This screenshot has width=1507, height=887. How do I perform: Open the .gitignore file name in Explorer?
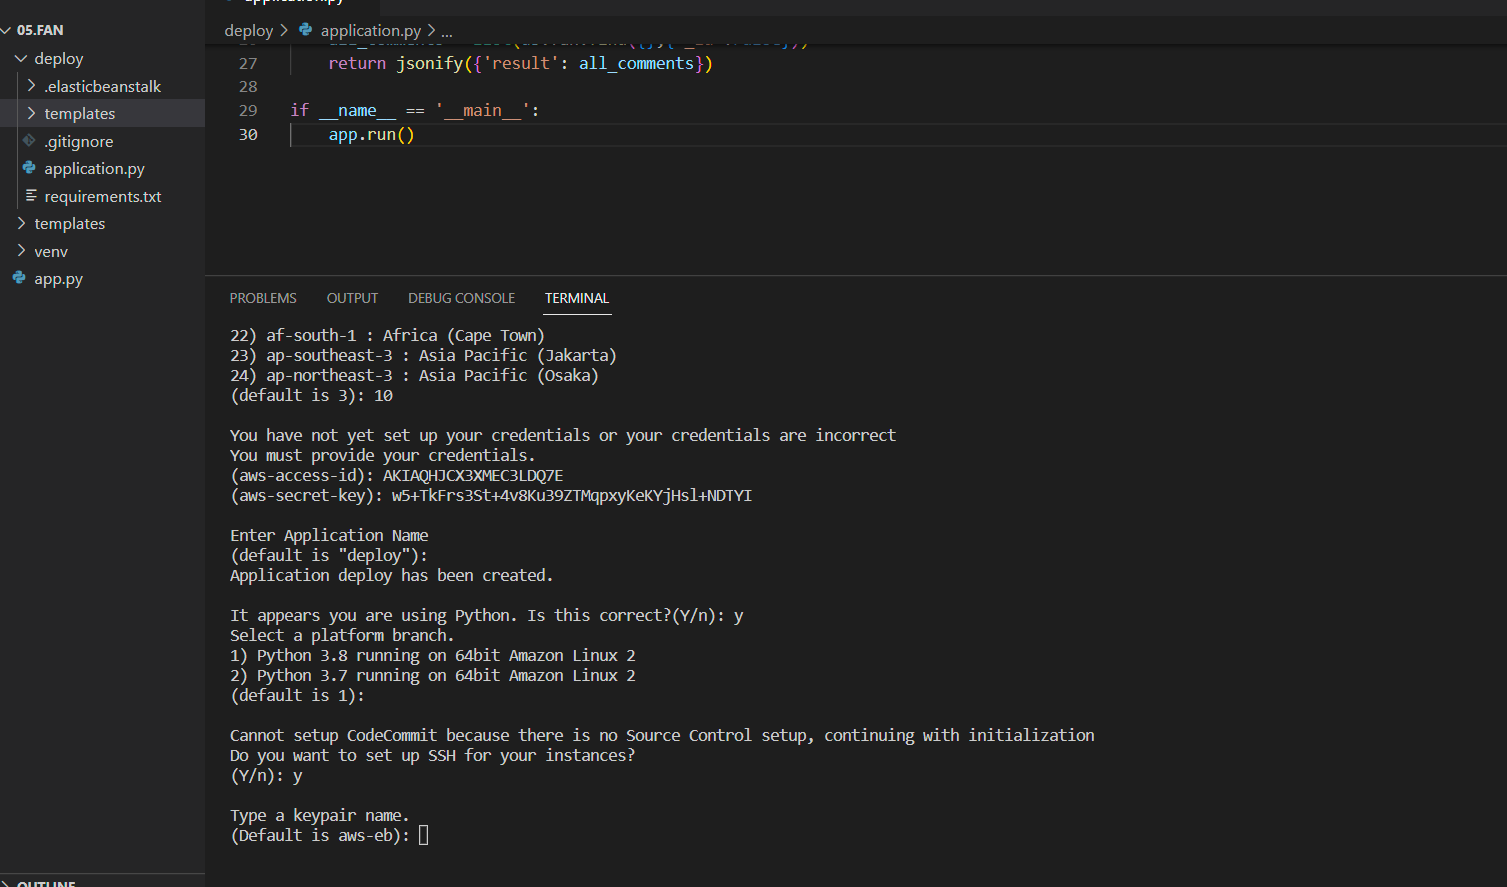tap(79, 142)
